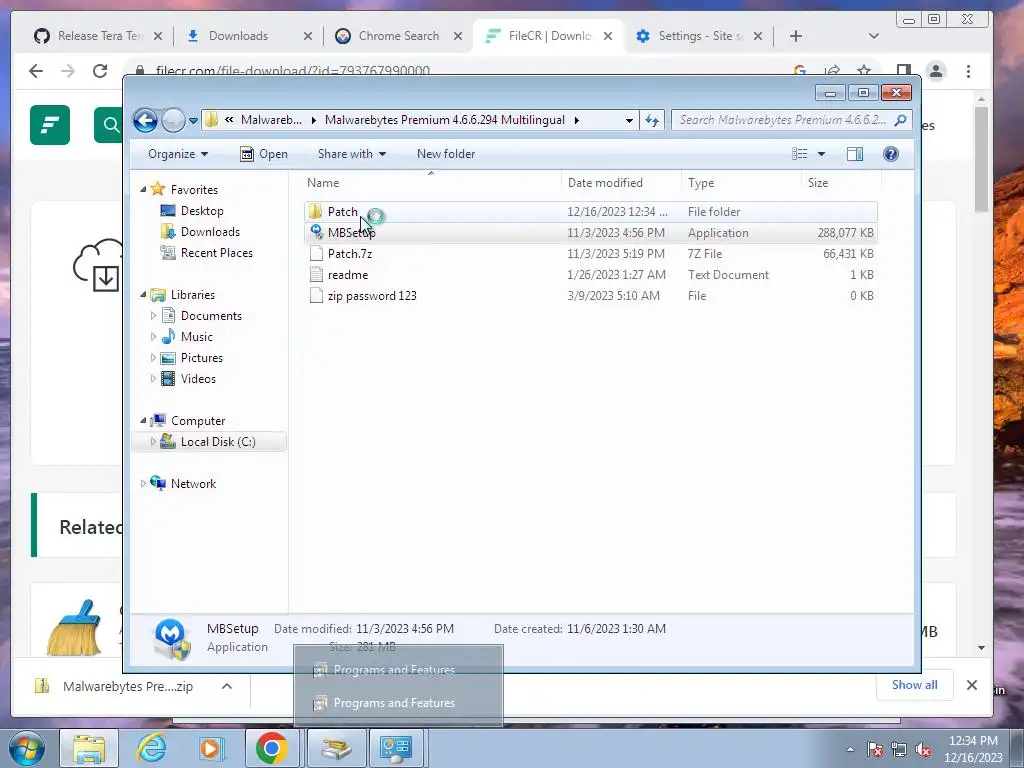Screen dimensions: 1024x768
Task: Open Chrome's three-dot menu
Action: click(x=968, y=71)
